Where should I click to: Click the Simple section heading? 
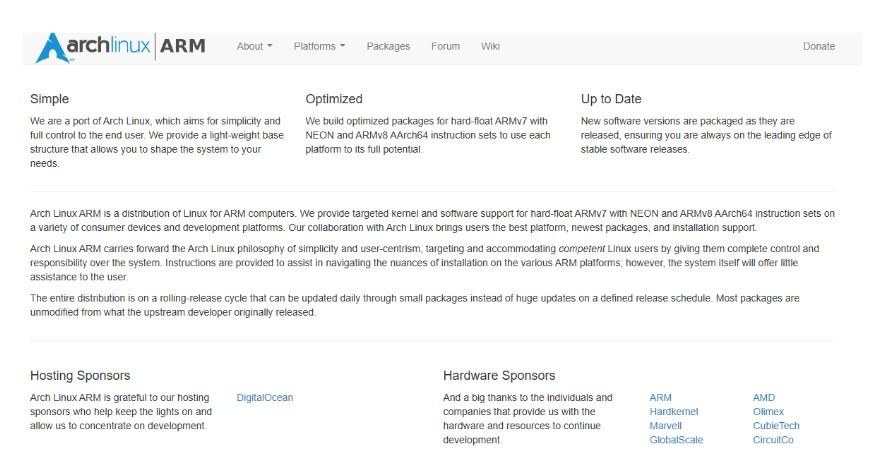[50, 99]
